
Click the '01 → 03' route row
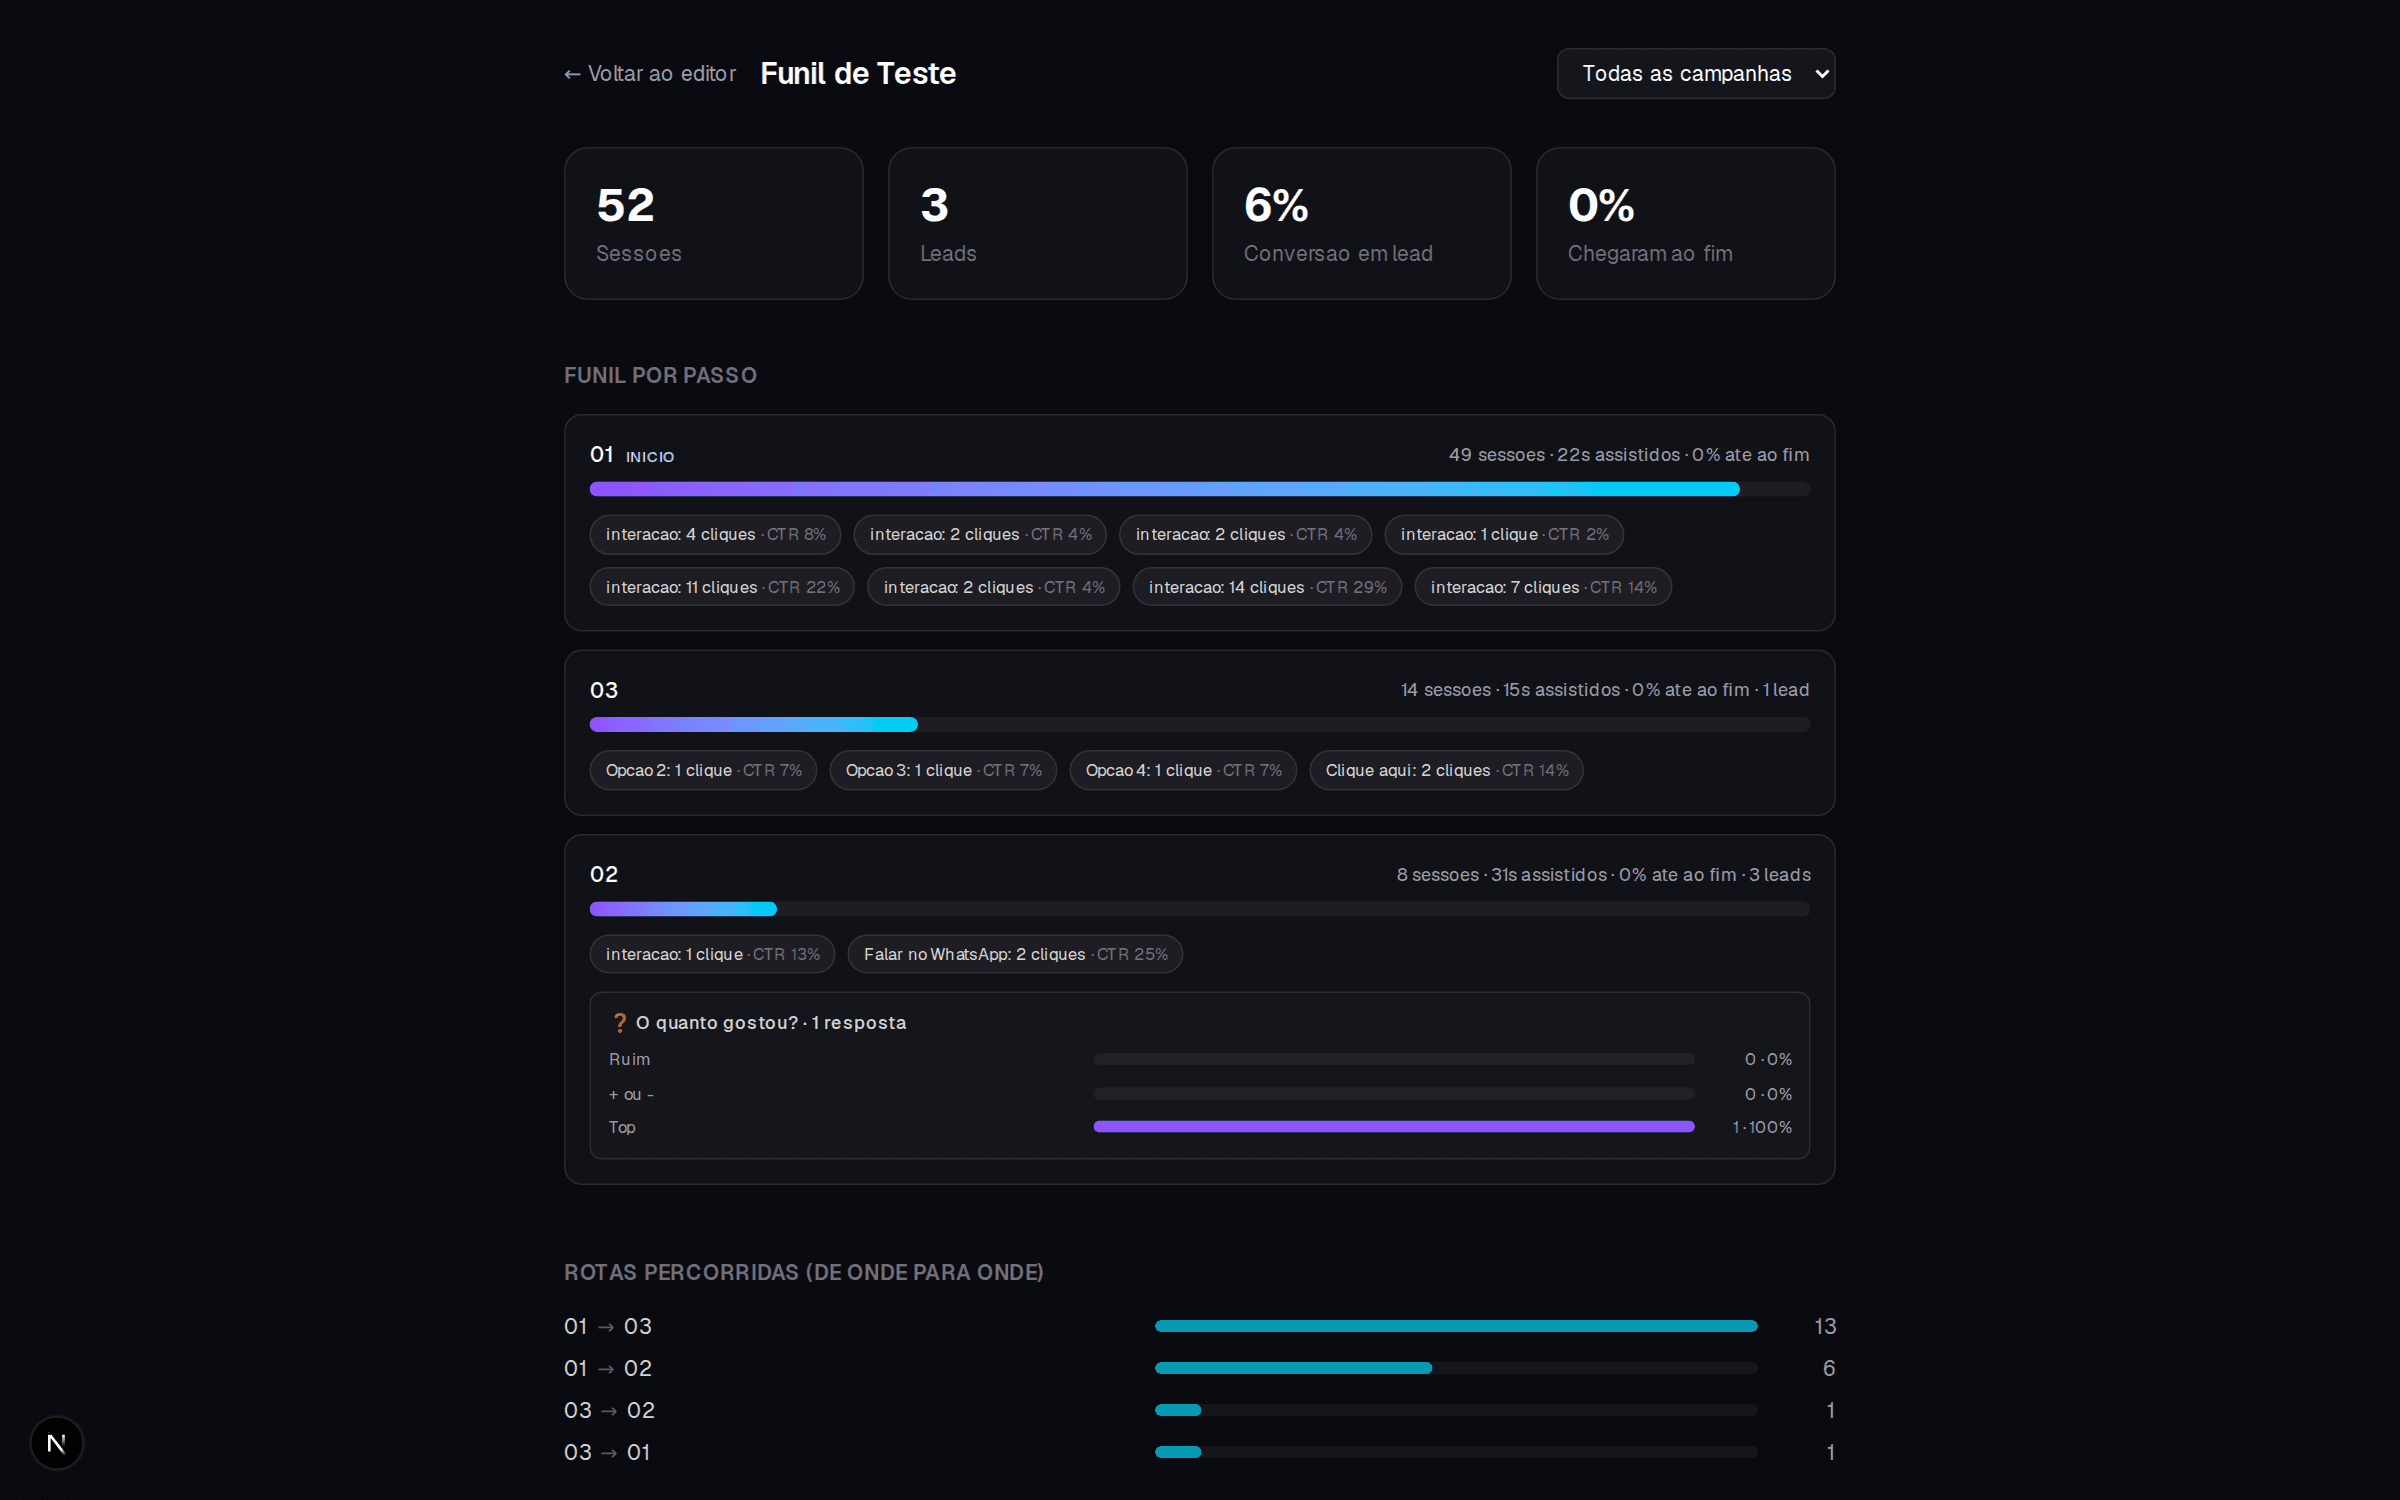pyautogui.click(x=1199, y=1326)
